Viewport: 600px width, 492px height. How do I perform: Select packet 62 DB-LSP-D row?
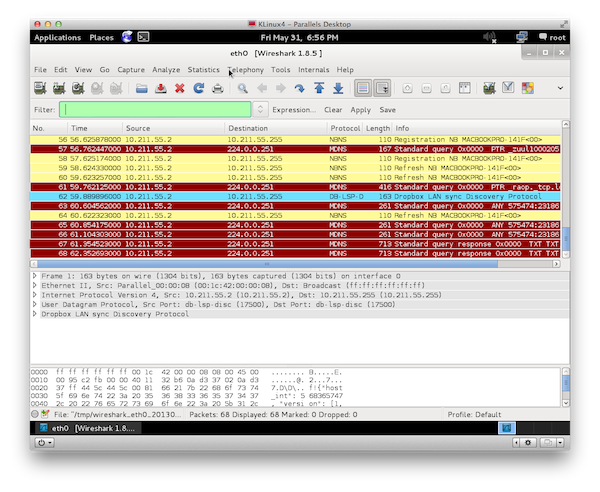295,196
